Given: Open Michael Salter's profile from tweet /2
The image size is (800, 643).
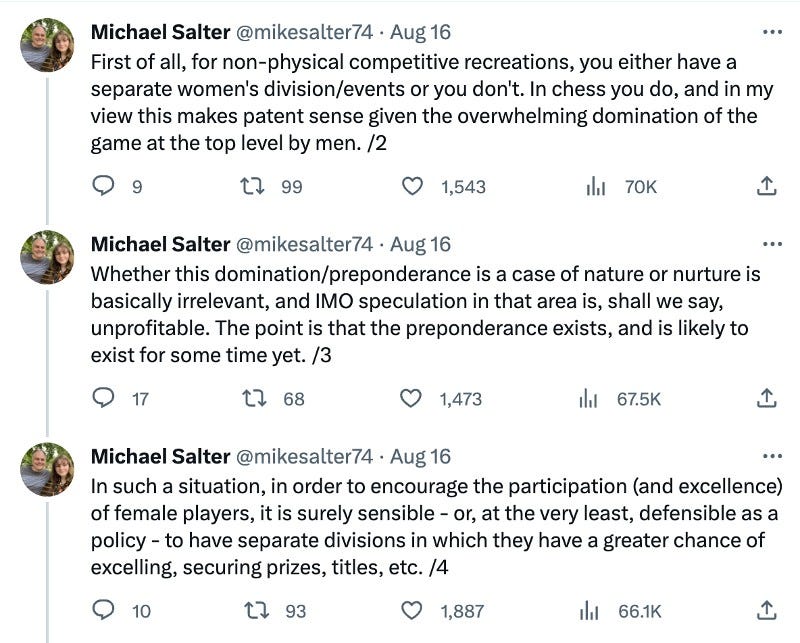Looking at the screenshot, I should pyautogui.click(x=159, y=30).
